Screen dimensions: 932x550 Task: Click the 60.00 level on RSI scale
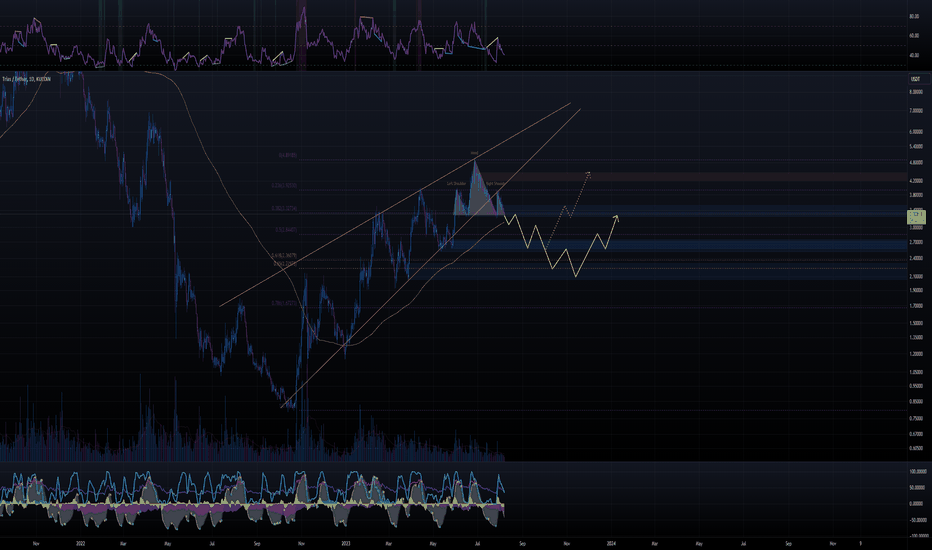tap(914, 36)
